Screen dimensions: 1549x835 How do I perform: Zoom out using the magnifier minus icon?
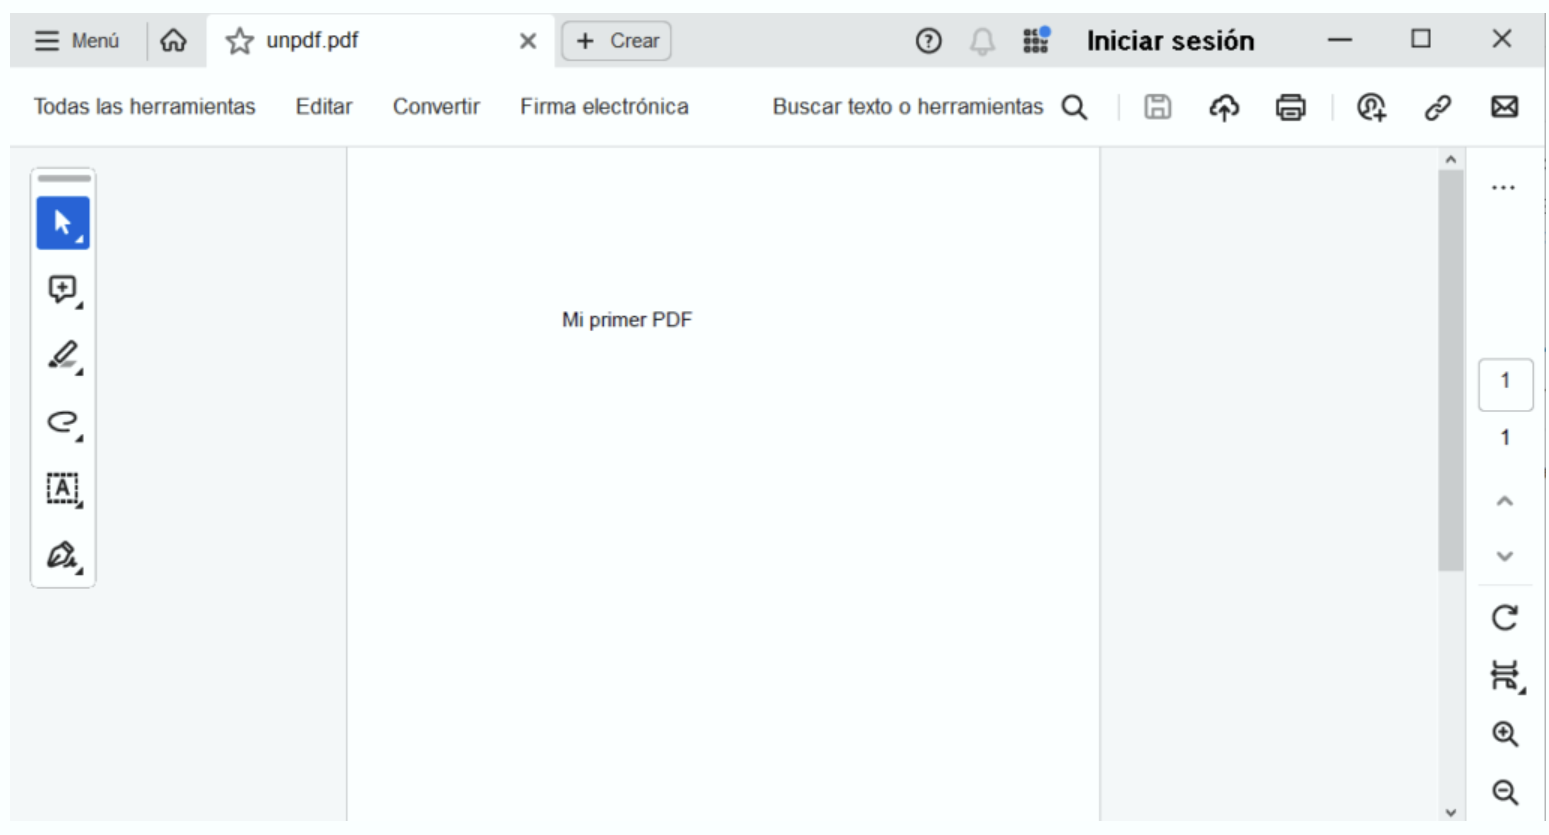coord(1504,792)
